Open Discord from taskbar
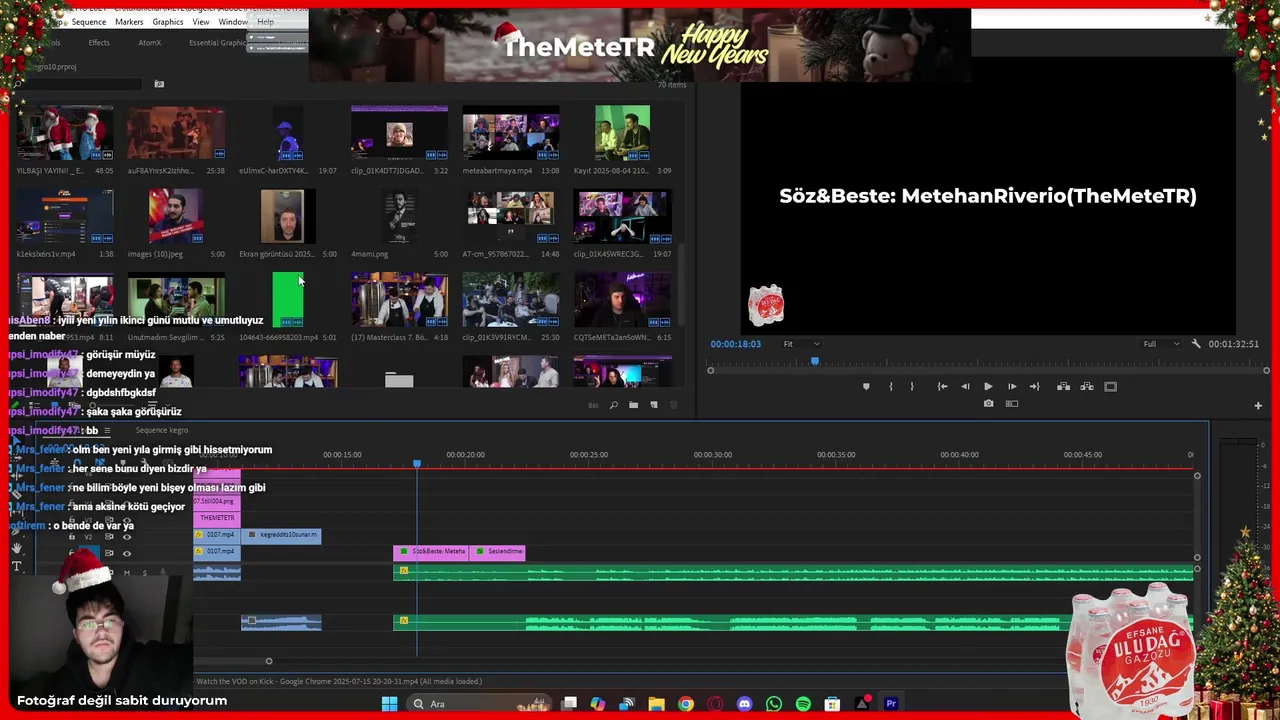1280x720 pixels. point(744,704)
